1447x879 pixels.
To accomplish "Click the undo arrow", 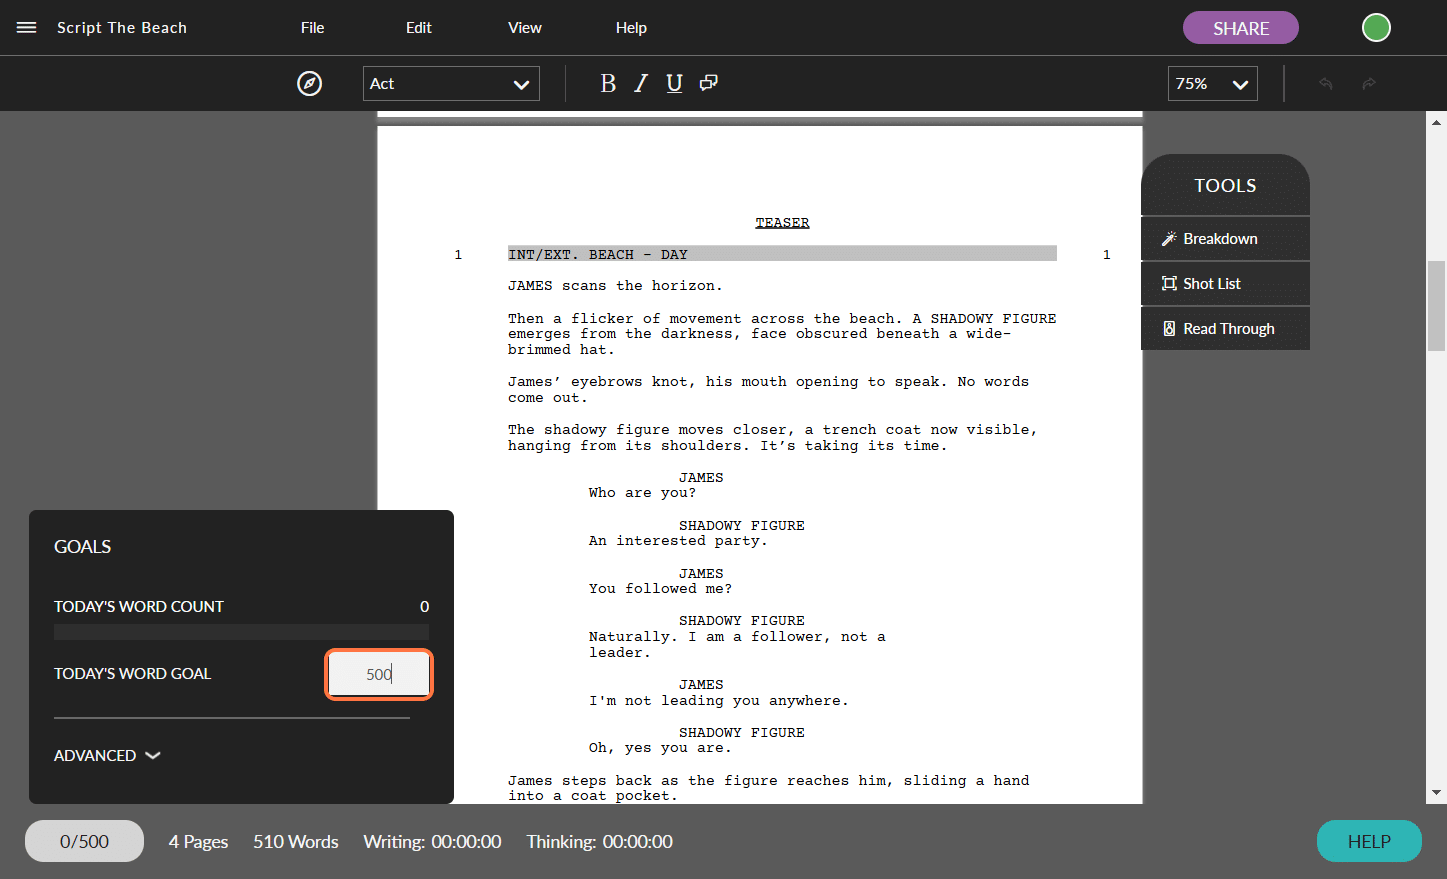I will [x=1325, y=83].
